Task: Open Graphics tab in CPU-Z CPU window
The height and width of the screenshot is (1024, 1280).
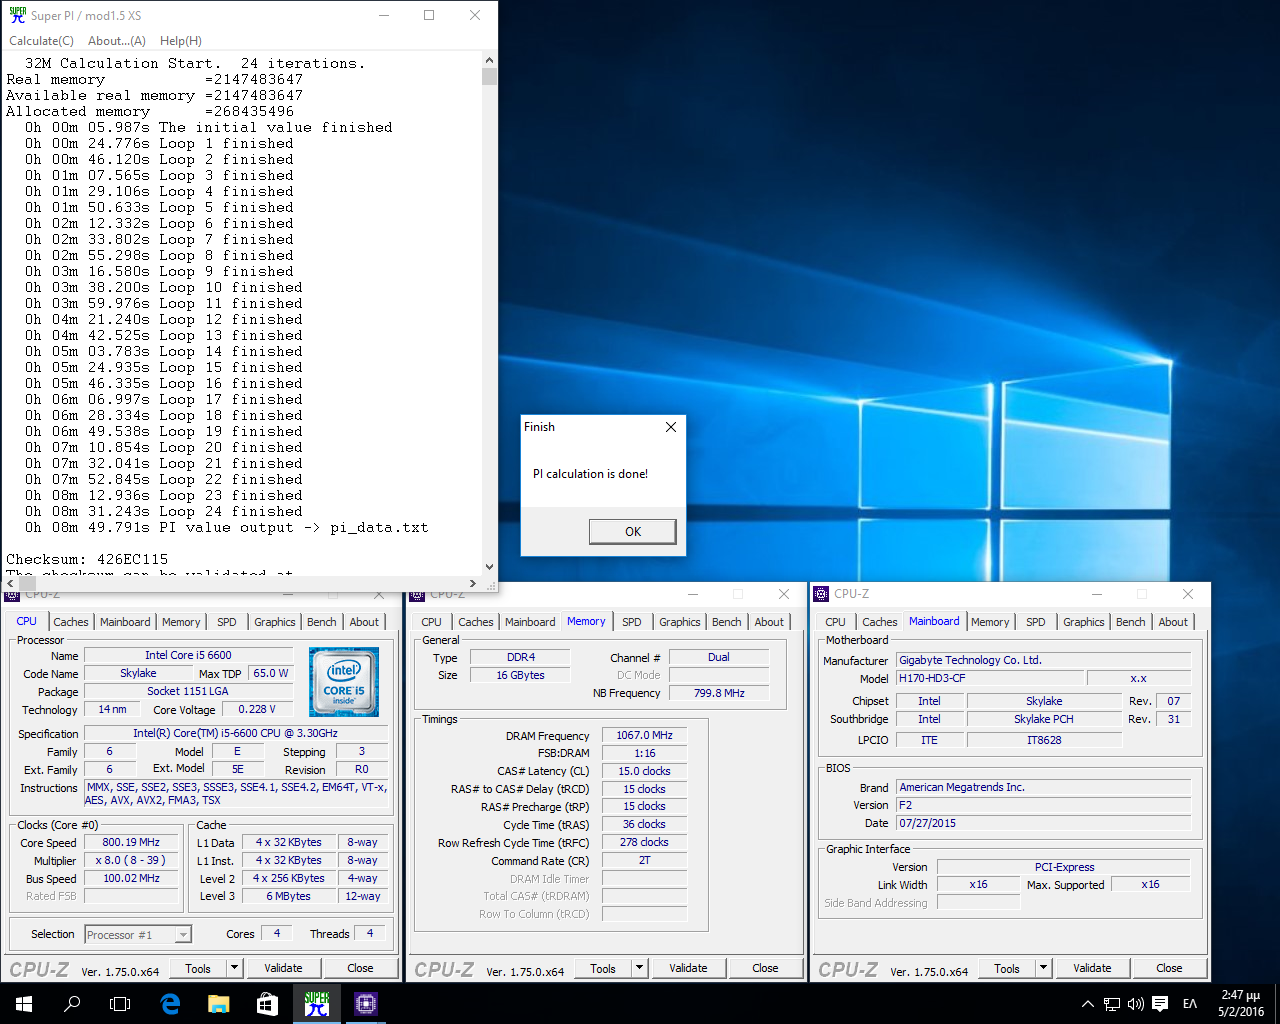Action: [x=275, y=622]
